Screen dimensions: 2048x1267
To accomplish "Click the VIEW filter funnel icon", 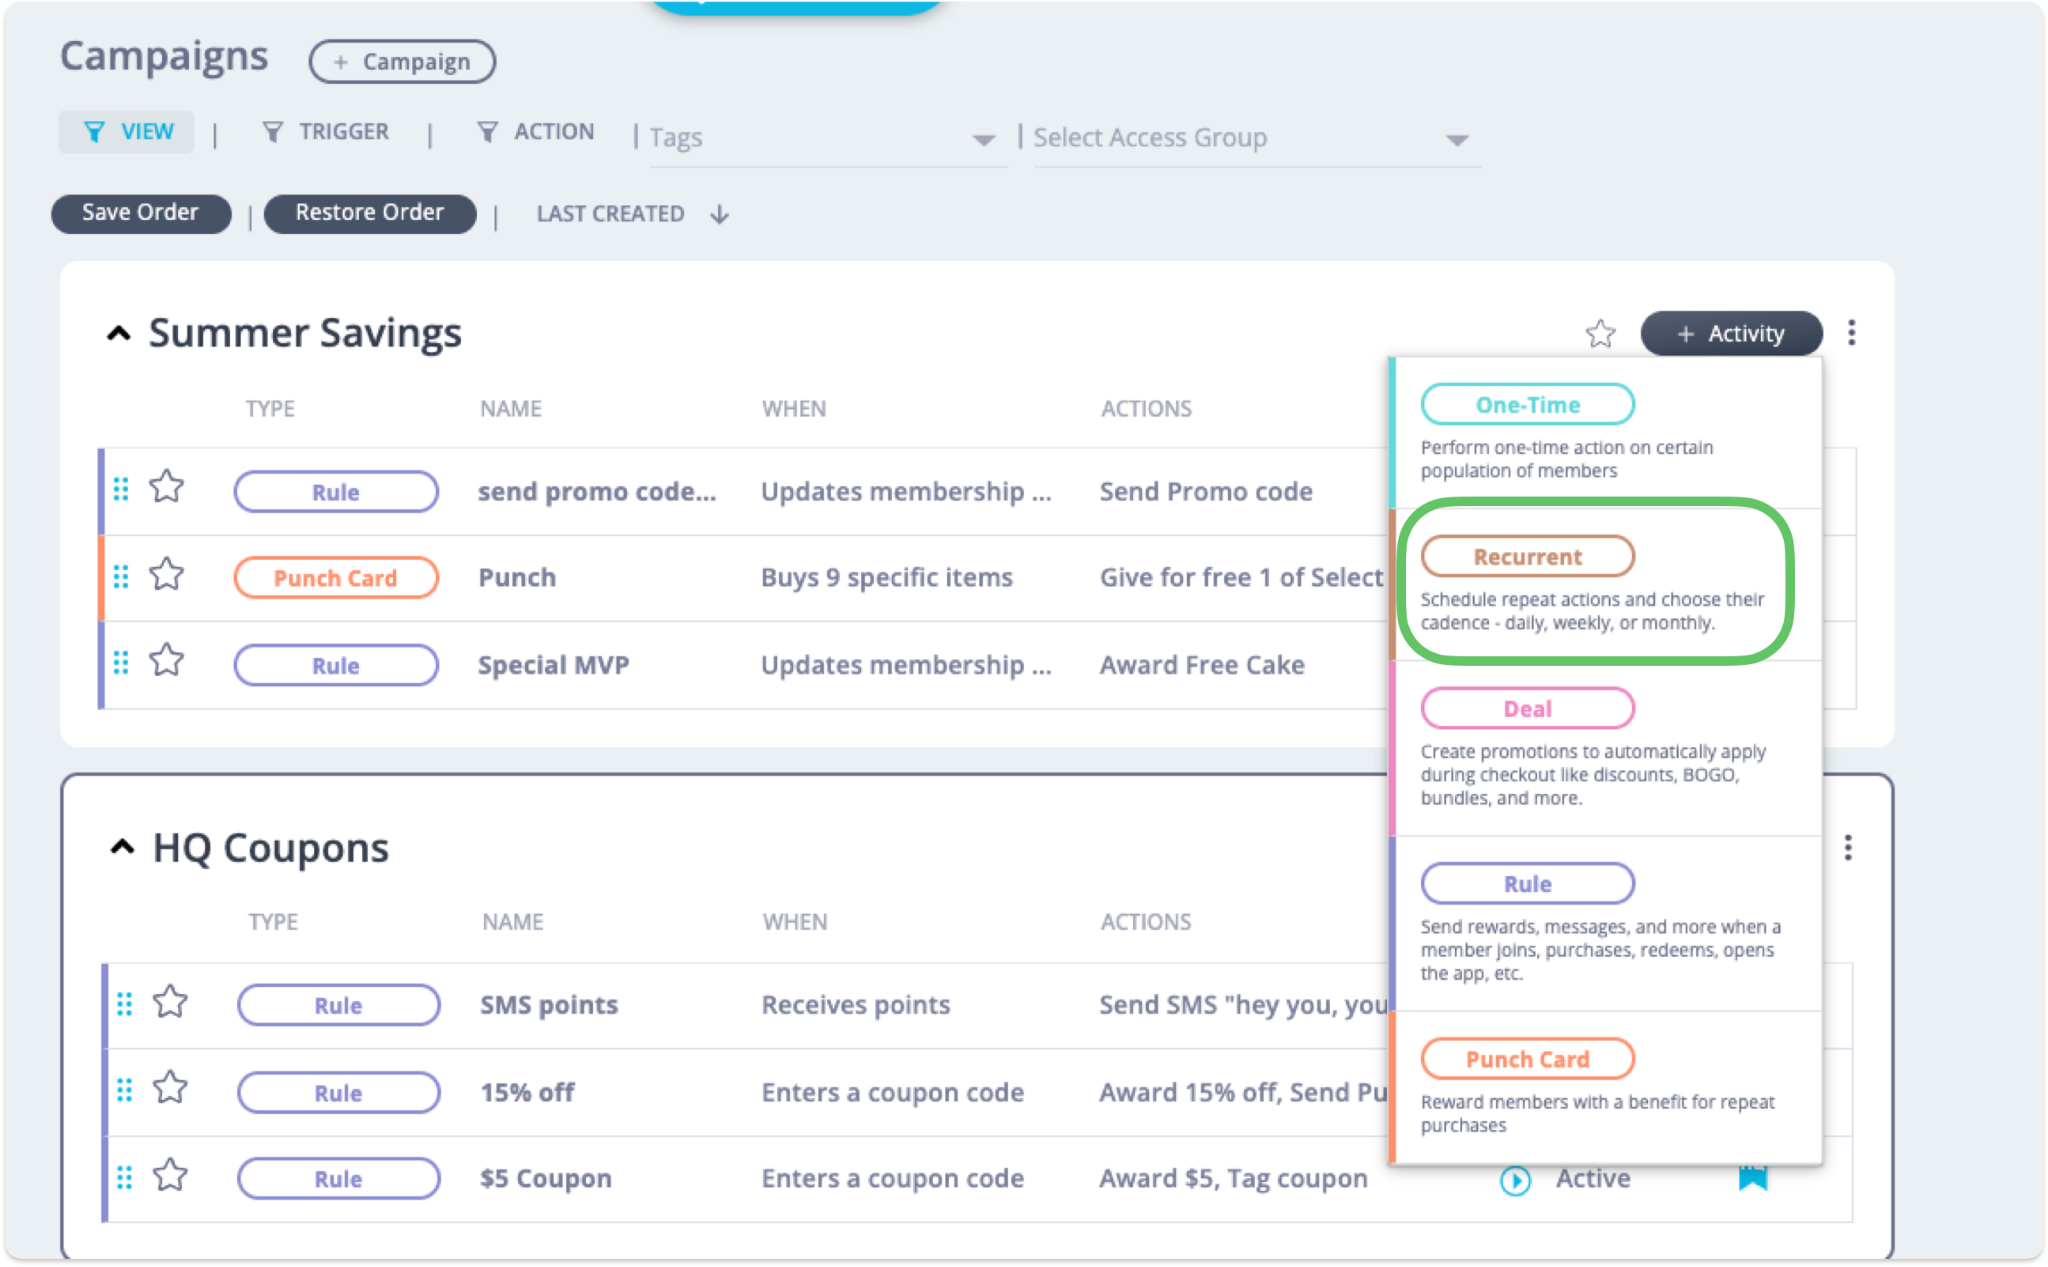I will point(94,132).
